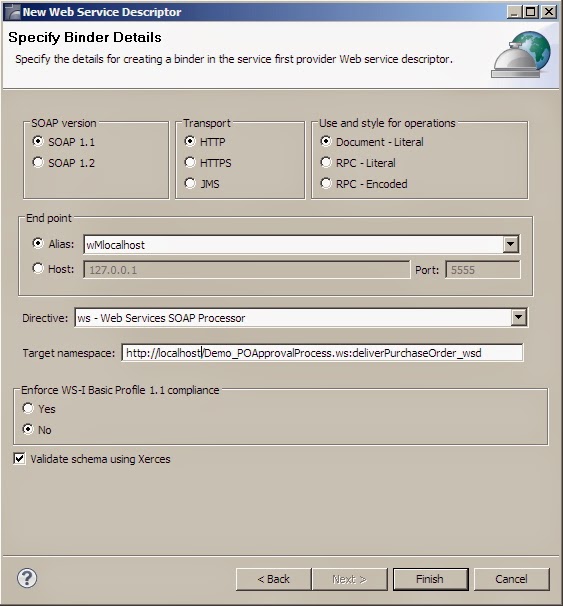
Task: Click the Host 127.0.0.1 field
Action: click(247, 270)
